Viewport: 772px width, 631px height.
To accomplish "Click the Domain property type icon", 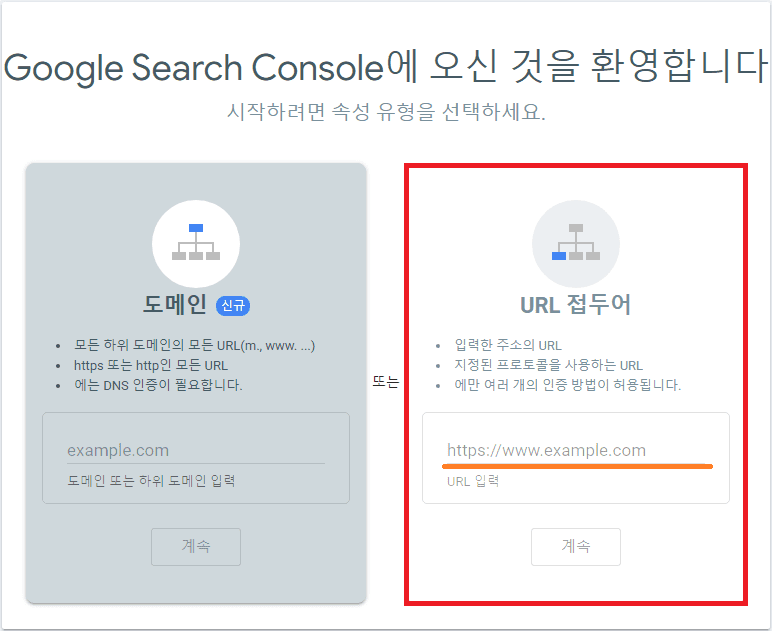I will coord(196,244).
